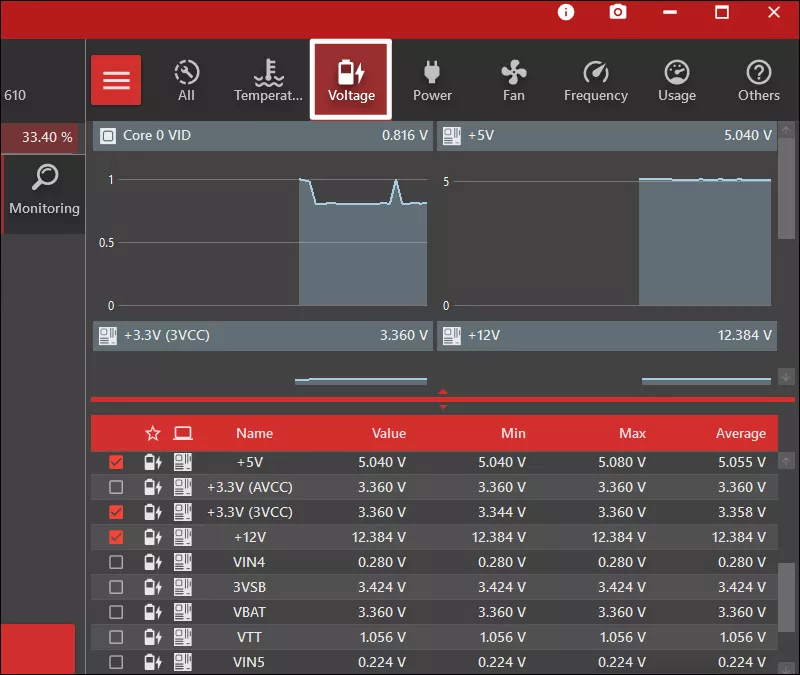The height and width of the screenshot is (675, 800).
Task: Uncheck the +12V row checkbox
Action: 116,537
